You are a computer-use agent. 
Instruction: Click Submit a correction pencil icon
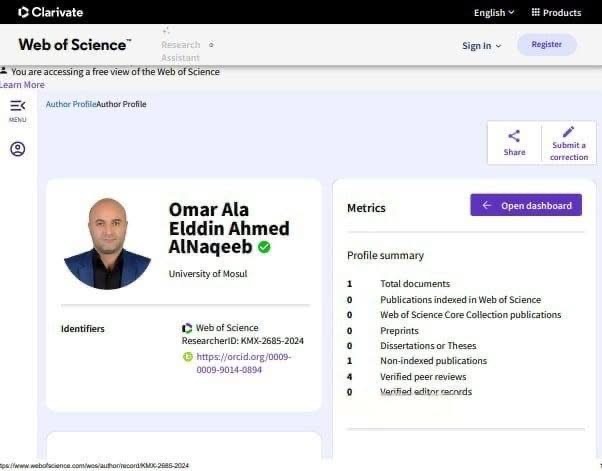click(x=568, y=132)
